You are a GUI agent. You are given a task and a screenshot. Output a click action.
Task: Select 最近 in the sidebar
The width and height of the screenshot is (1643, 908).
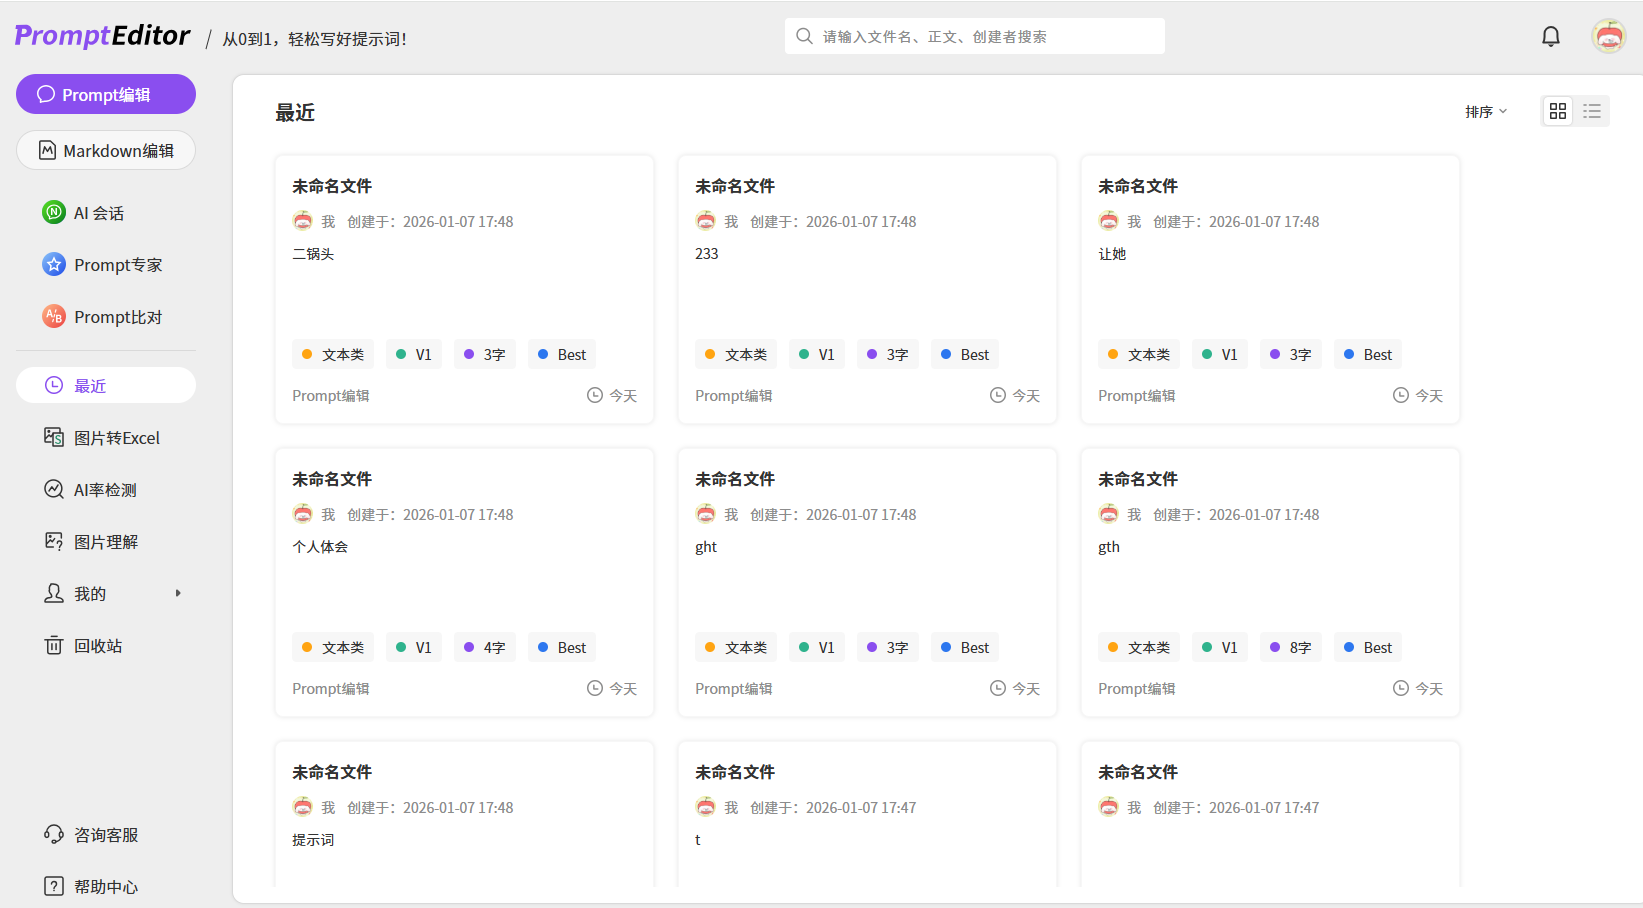coord(105,386)
